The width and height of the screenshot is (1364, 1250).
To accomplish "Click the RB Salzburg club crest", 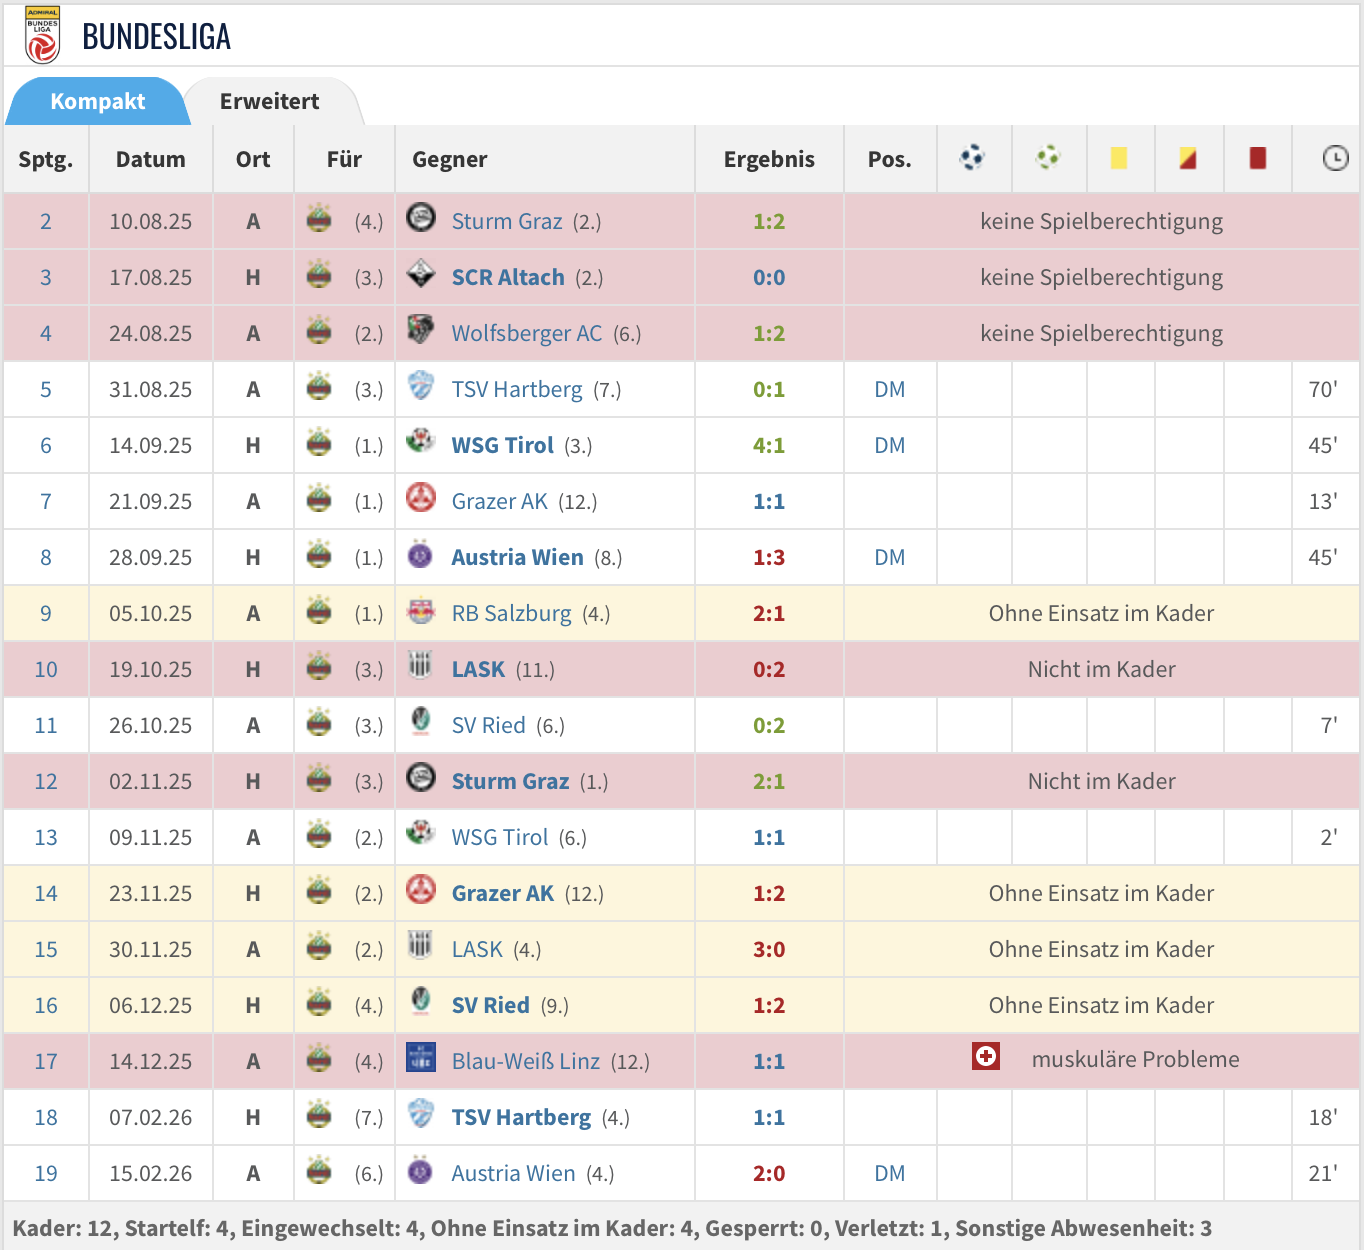I will coord(421,612).
